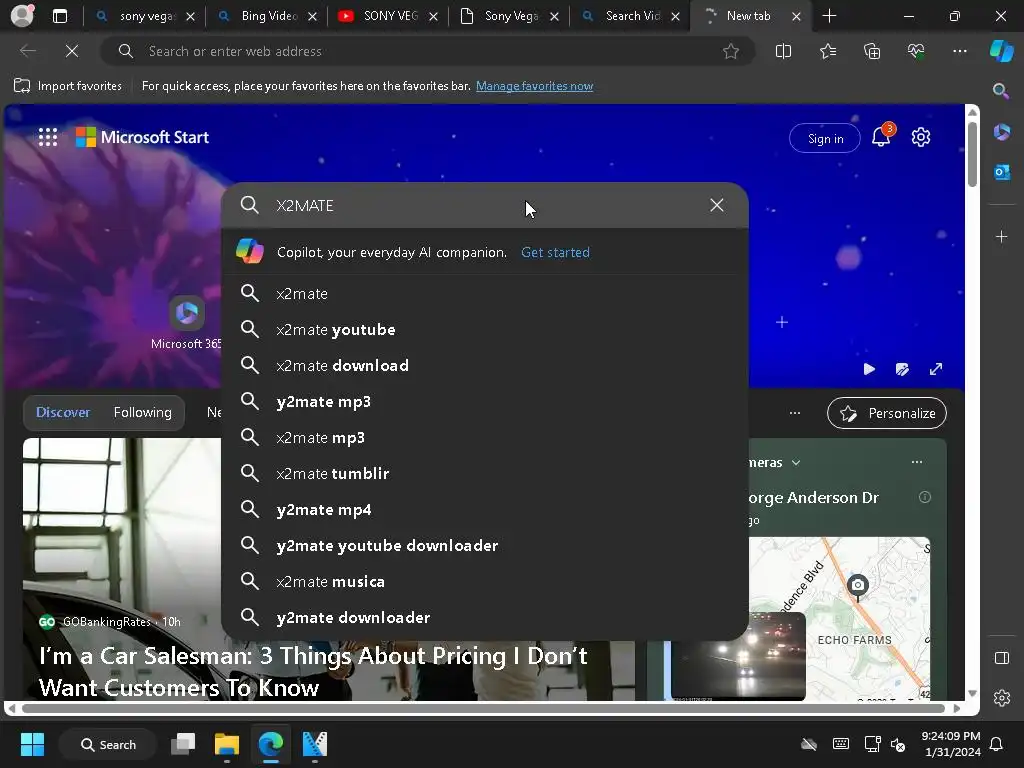The width and height of the screenshot is (1024, 768).
Task: Open the Favorites list icon
Action: [827, 51]
